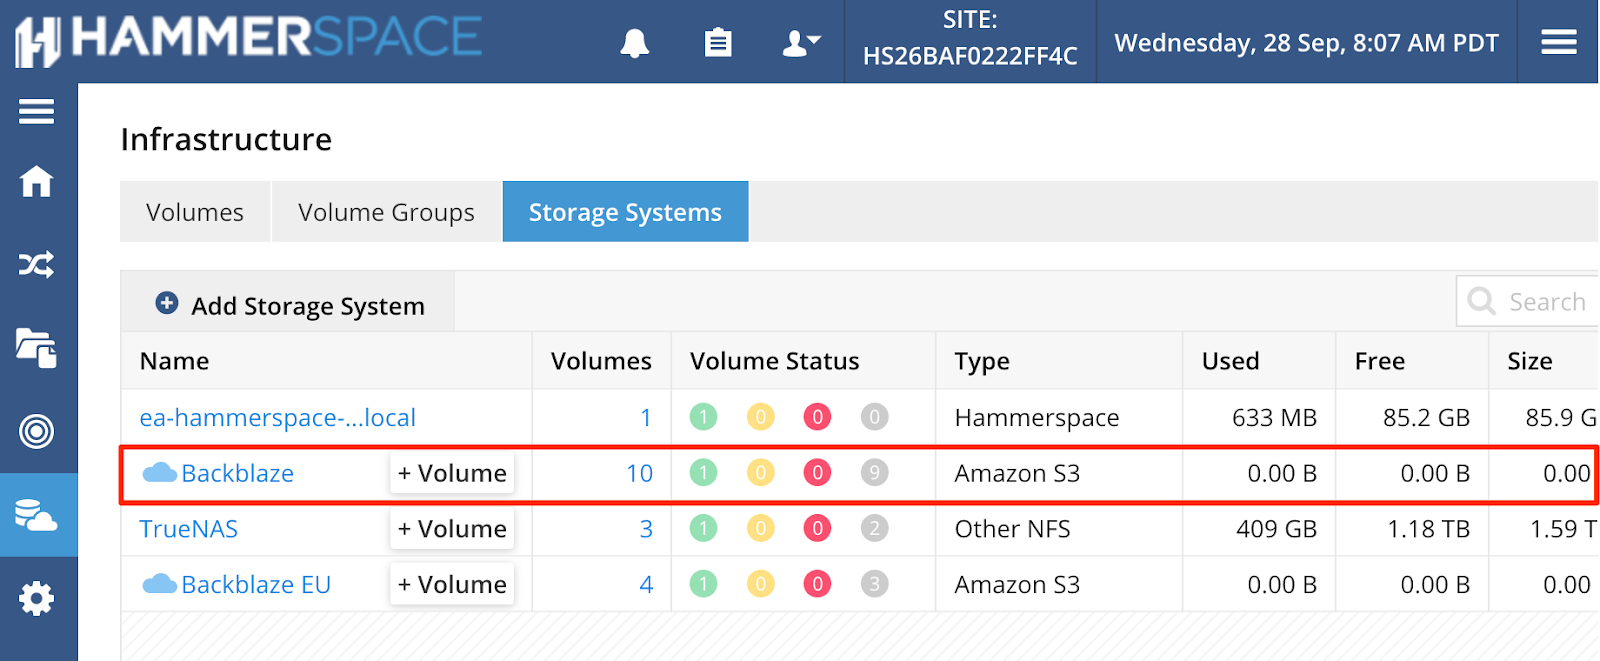Click the date and time display

tap(1306, 43)
